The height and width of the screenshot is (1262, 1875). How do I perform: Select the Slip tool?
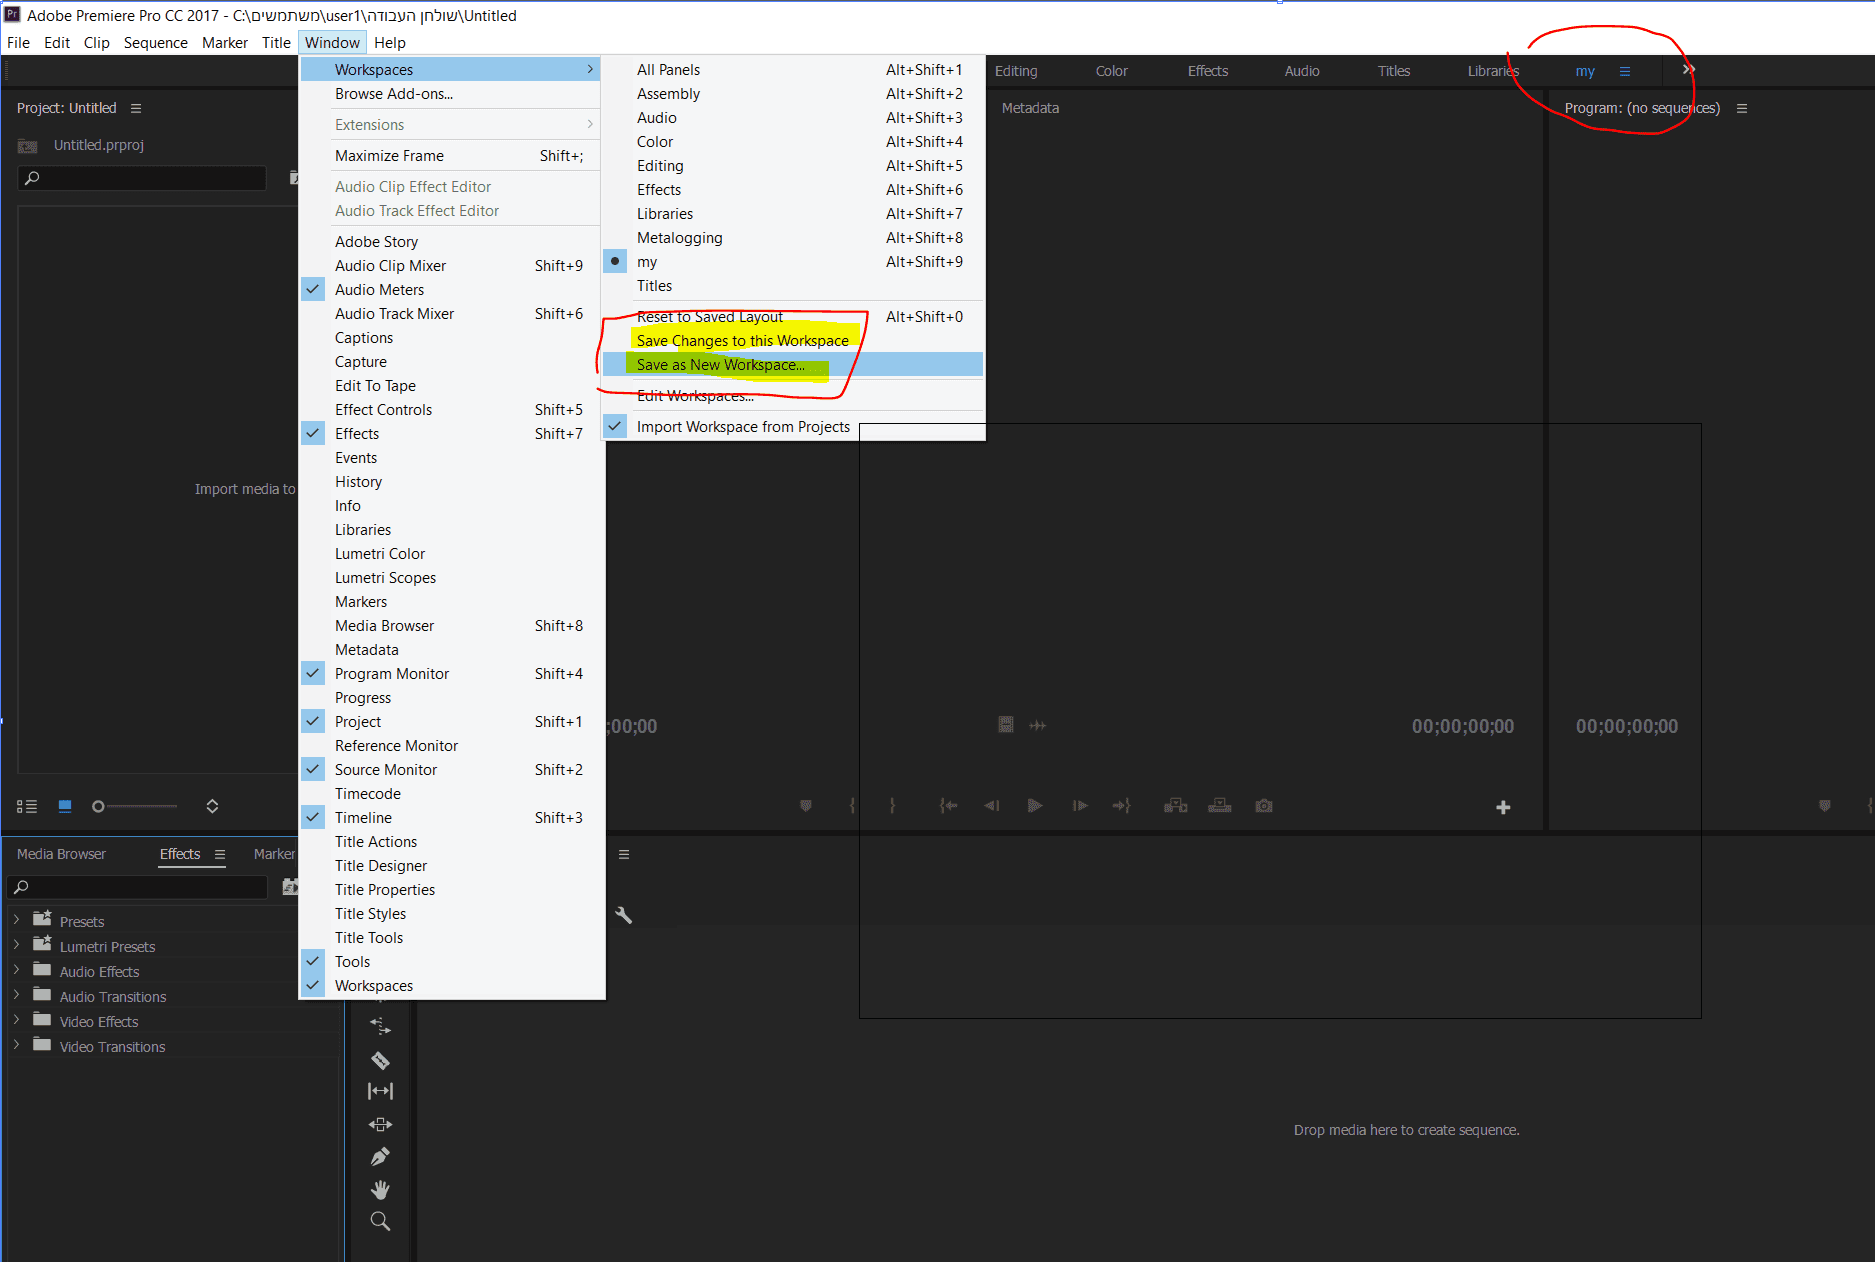point(380,1091)
